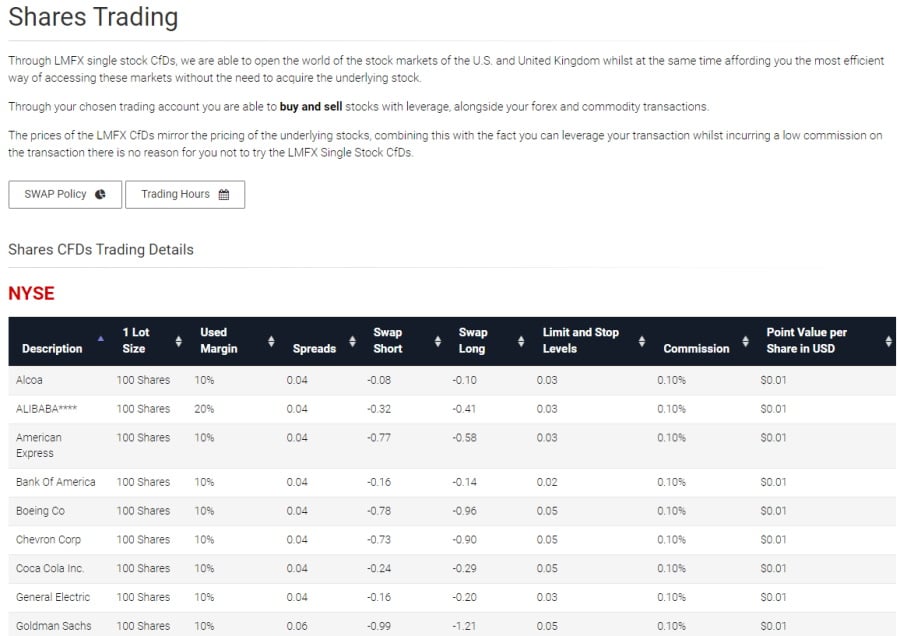The image size is (900, 636).
Task: Click the Swap Short header label
Action: [387, 340]
